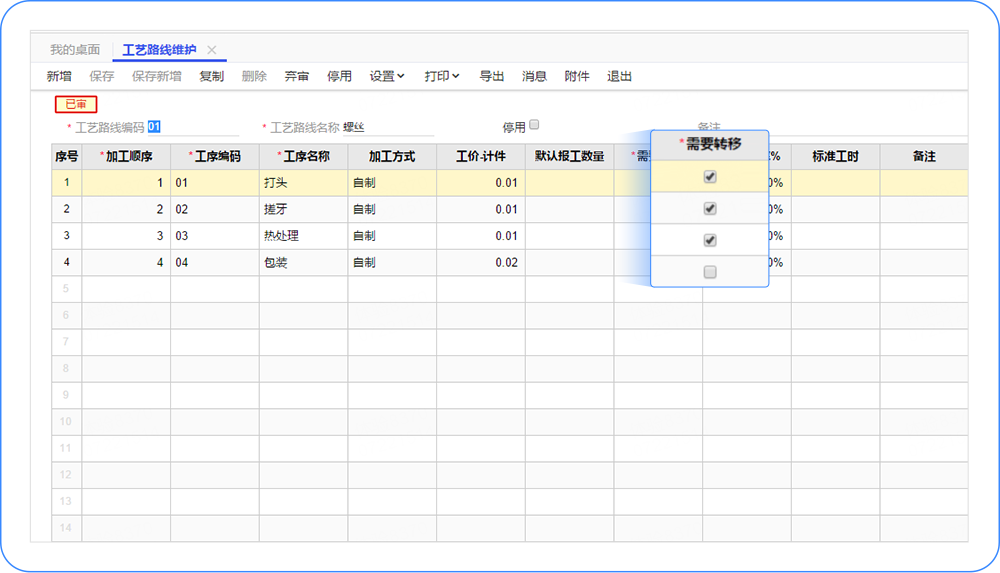The width and height of the screenshot is (1000, 573).
Task: Click the 标准工时 column header
Action: (835, 156)
